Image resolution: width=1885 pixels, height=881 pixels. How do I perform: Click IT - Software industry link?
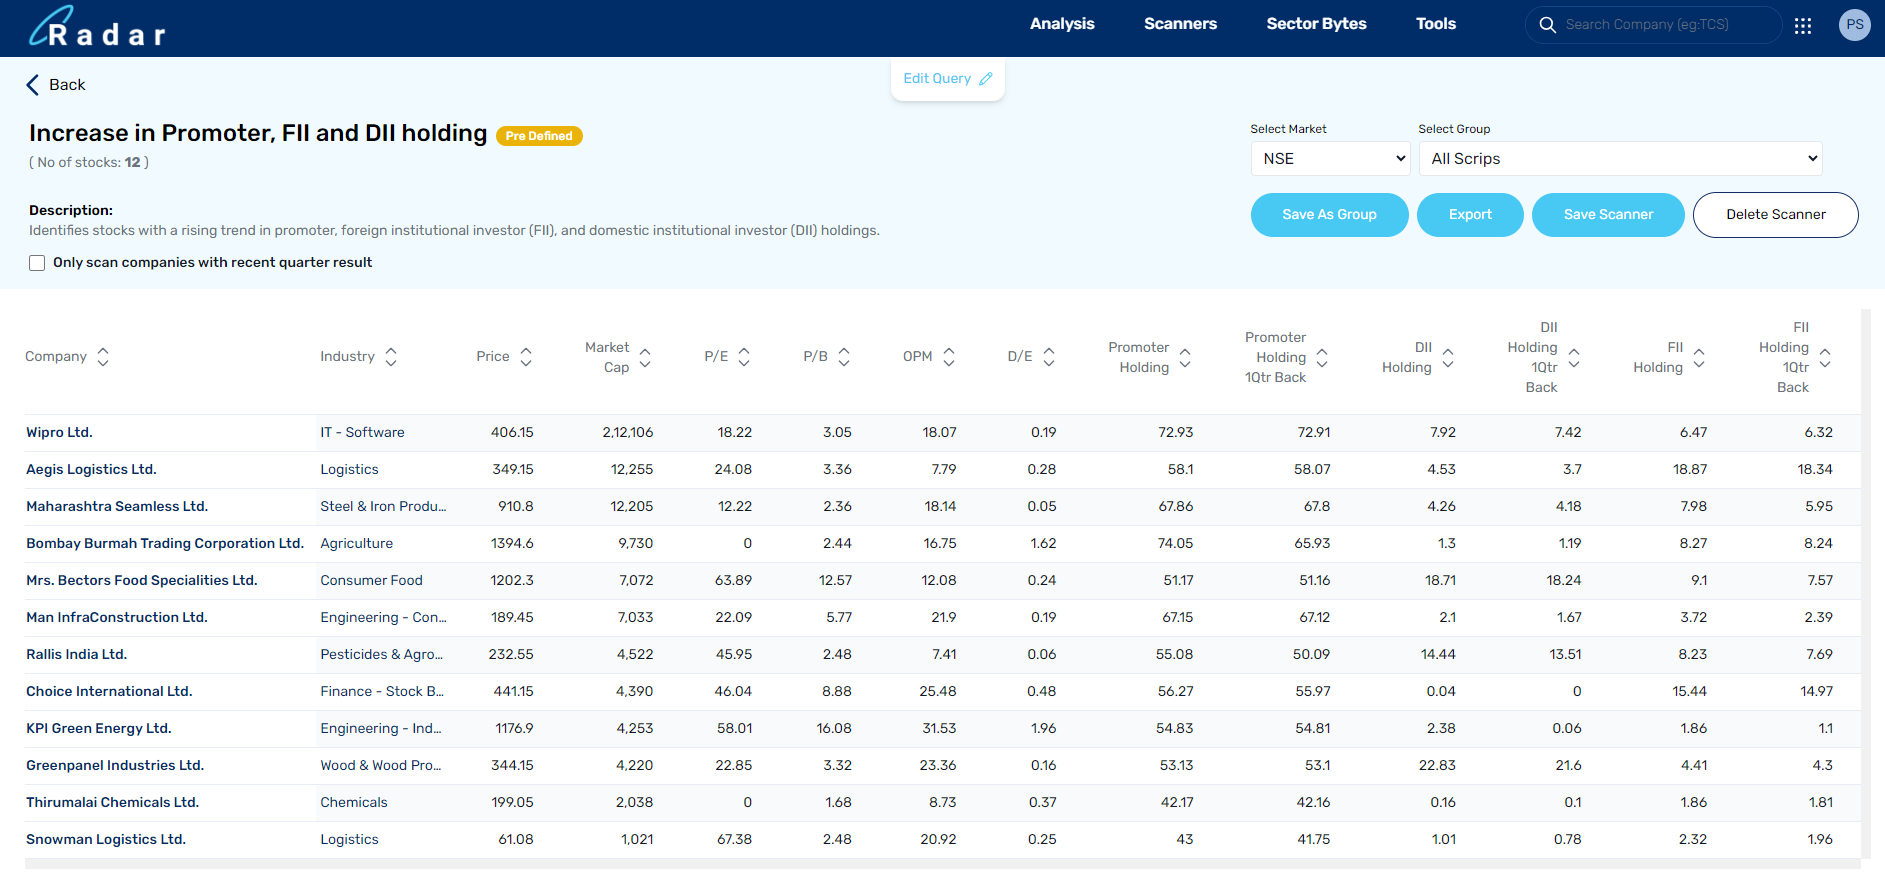coord(362,433)
